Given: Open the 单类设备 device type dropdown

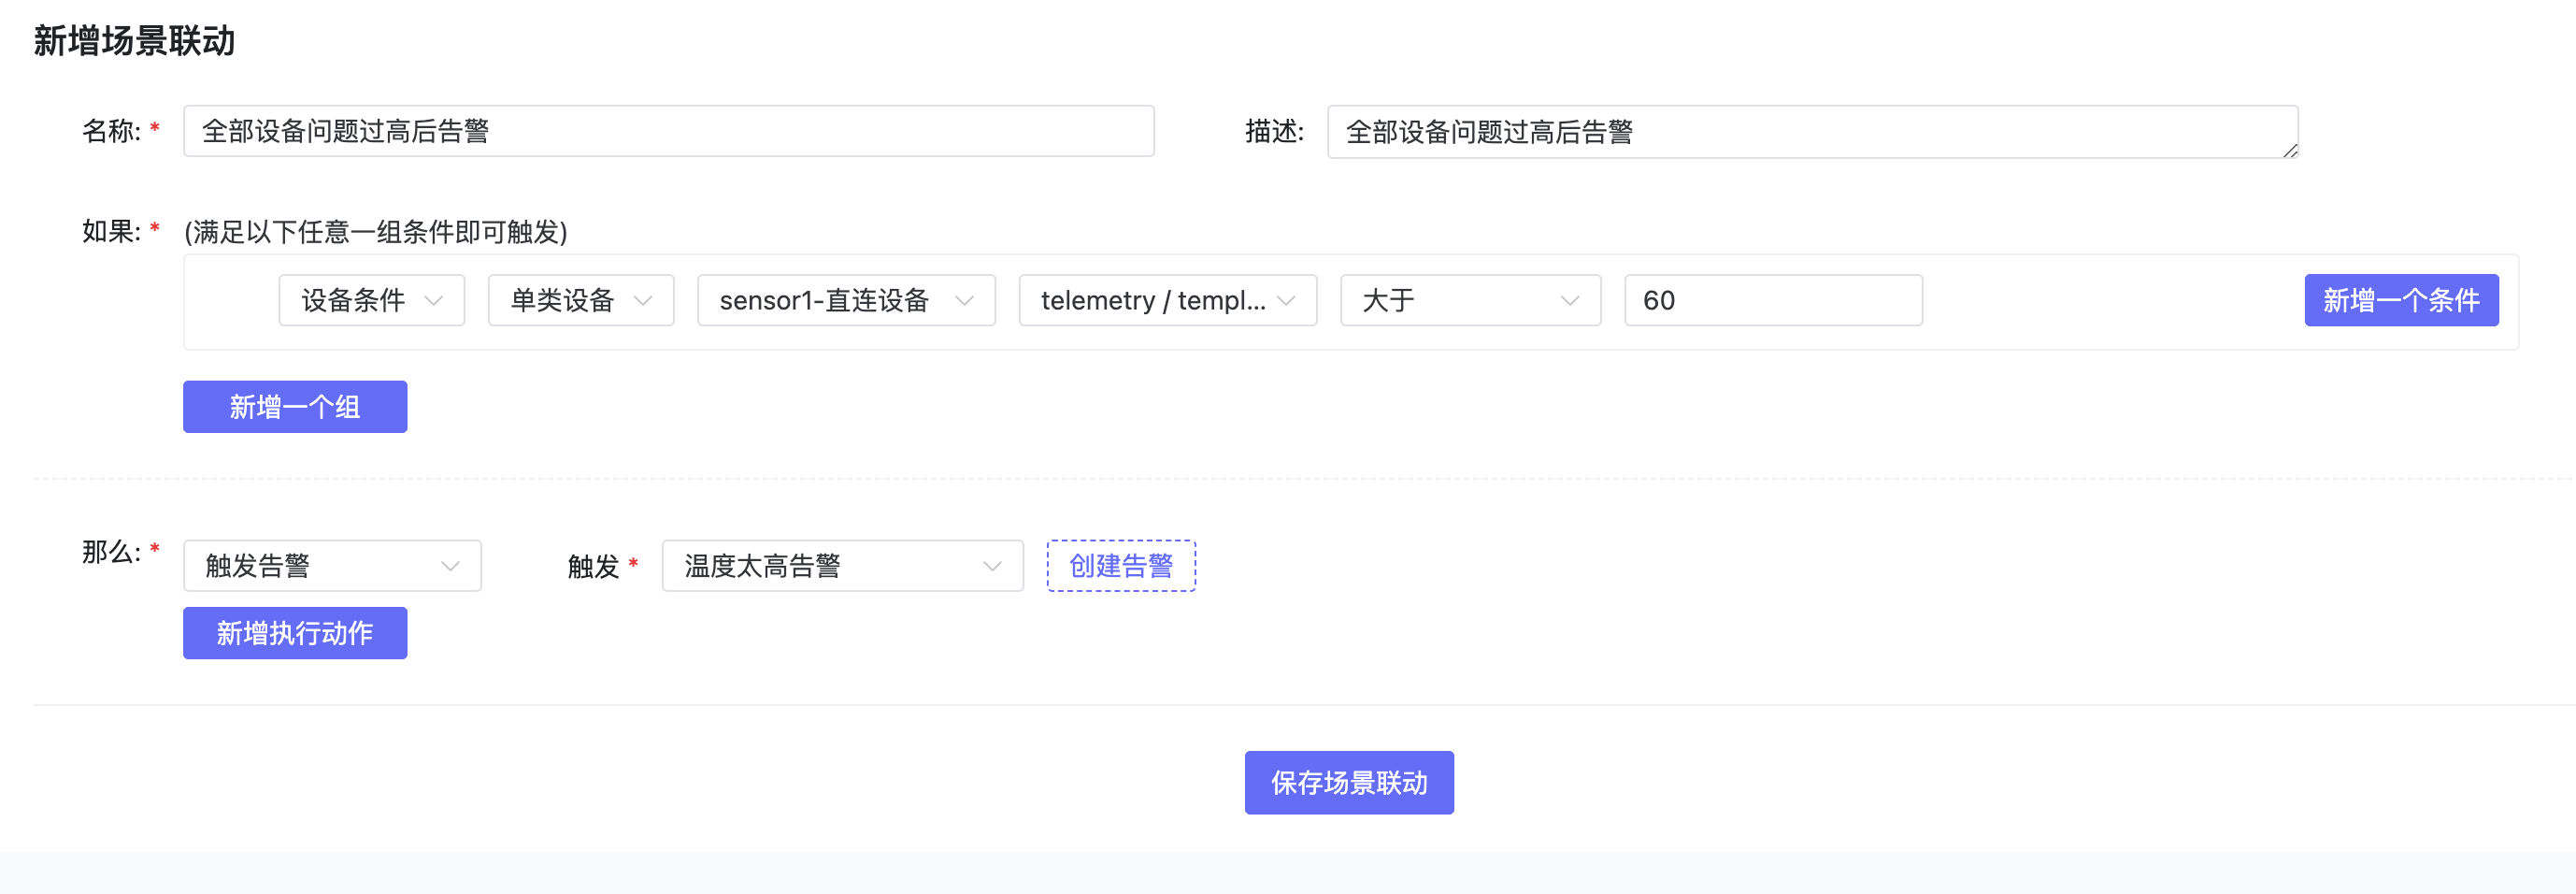Looking at the screenshot, I should (580, 301).
